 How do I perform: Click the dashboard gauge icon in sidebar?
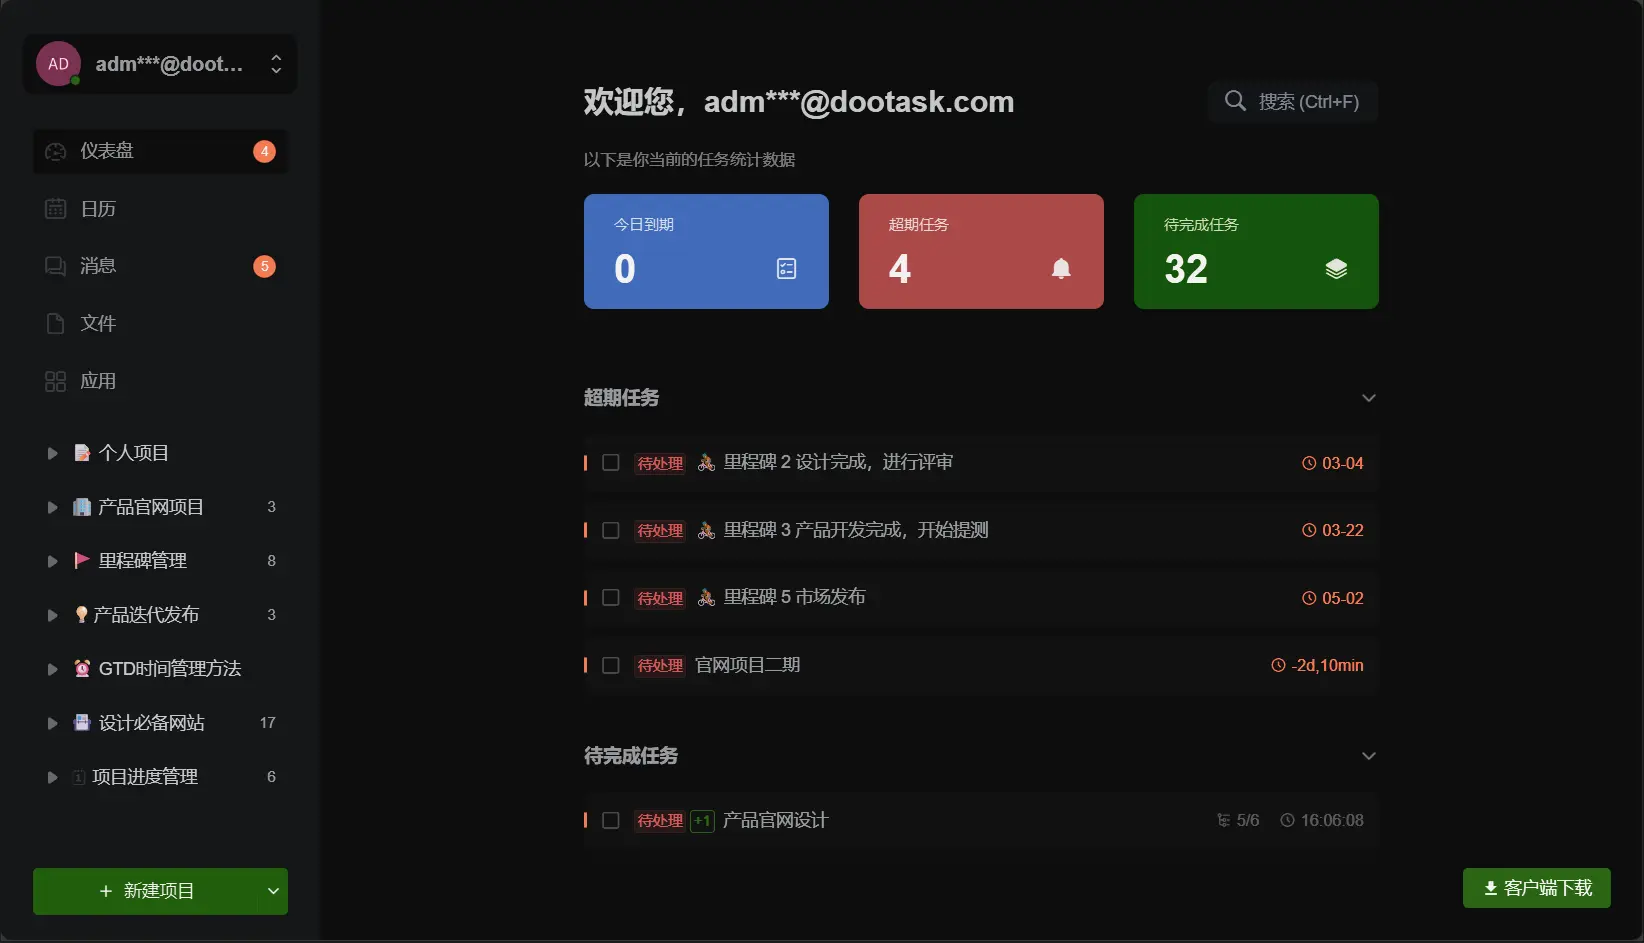pos(56,151)
